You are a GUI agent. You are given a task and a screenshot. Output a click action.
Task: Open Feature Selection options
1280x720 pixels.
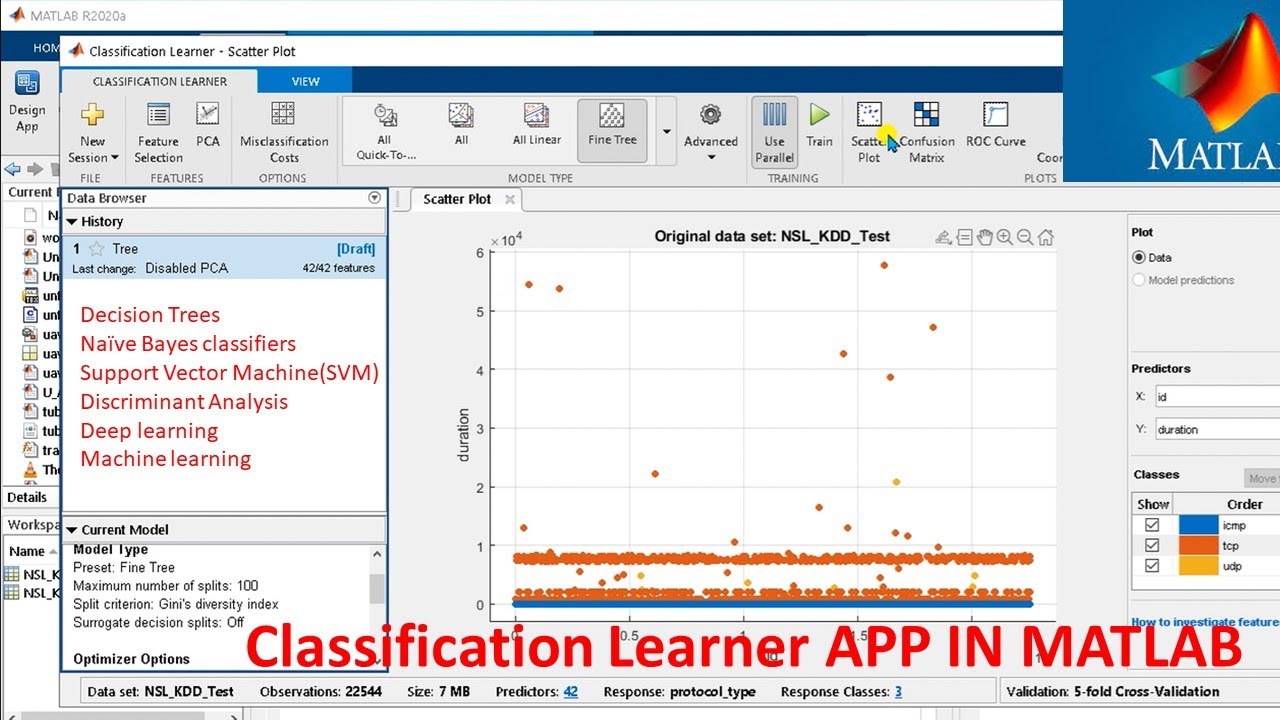tap(158, 133)
